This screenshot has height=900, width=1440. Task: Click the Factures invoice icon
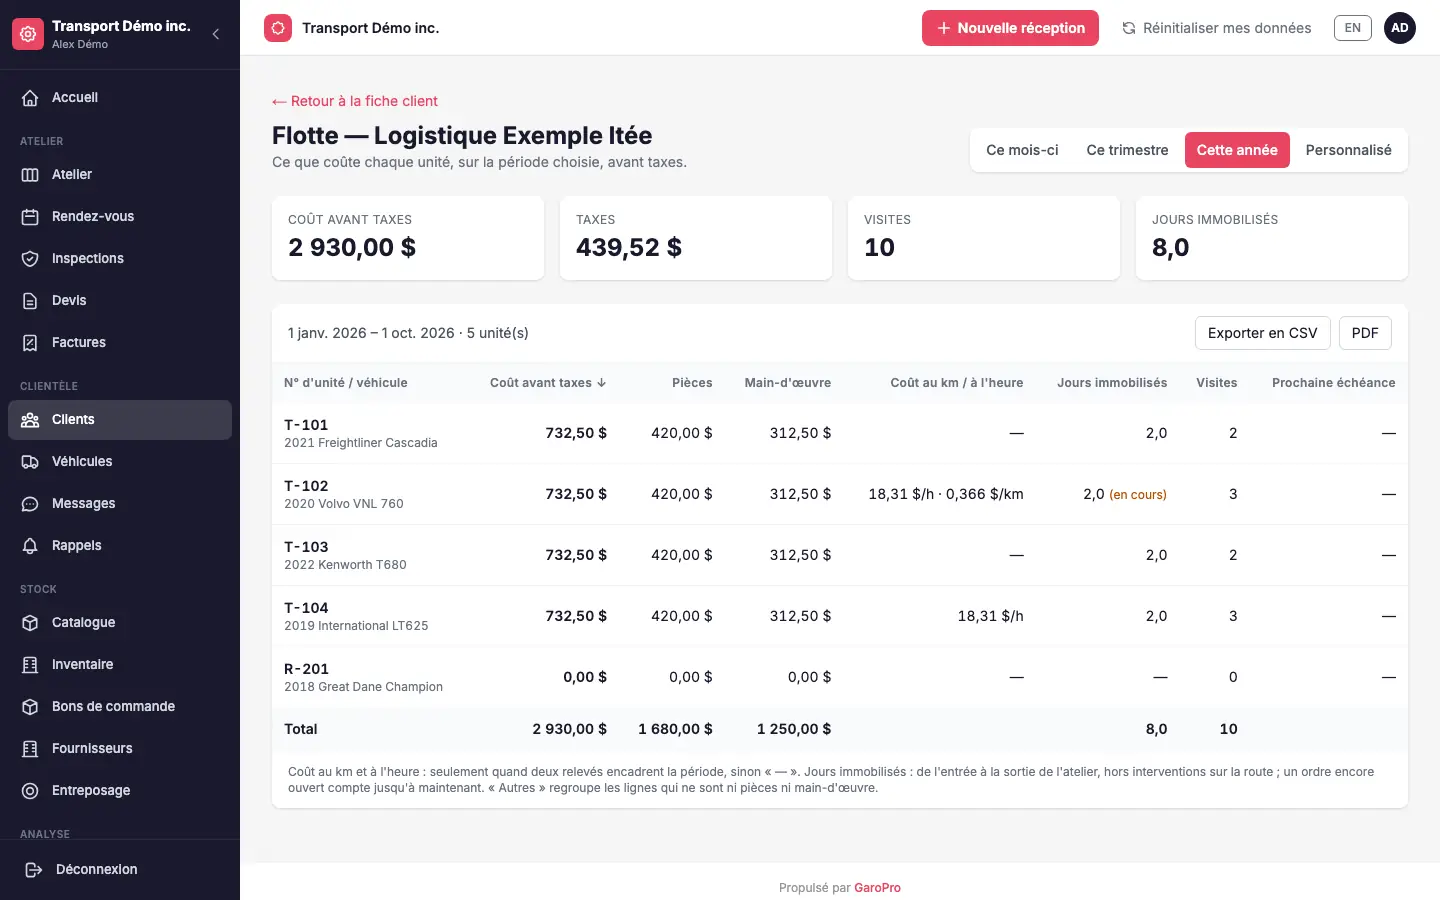[x=30, y=343]
